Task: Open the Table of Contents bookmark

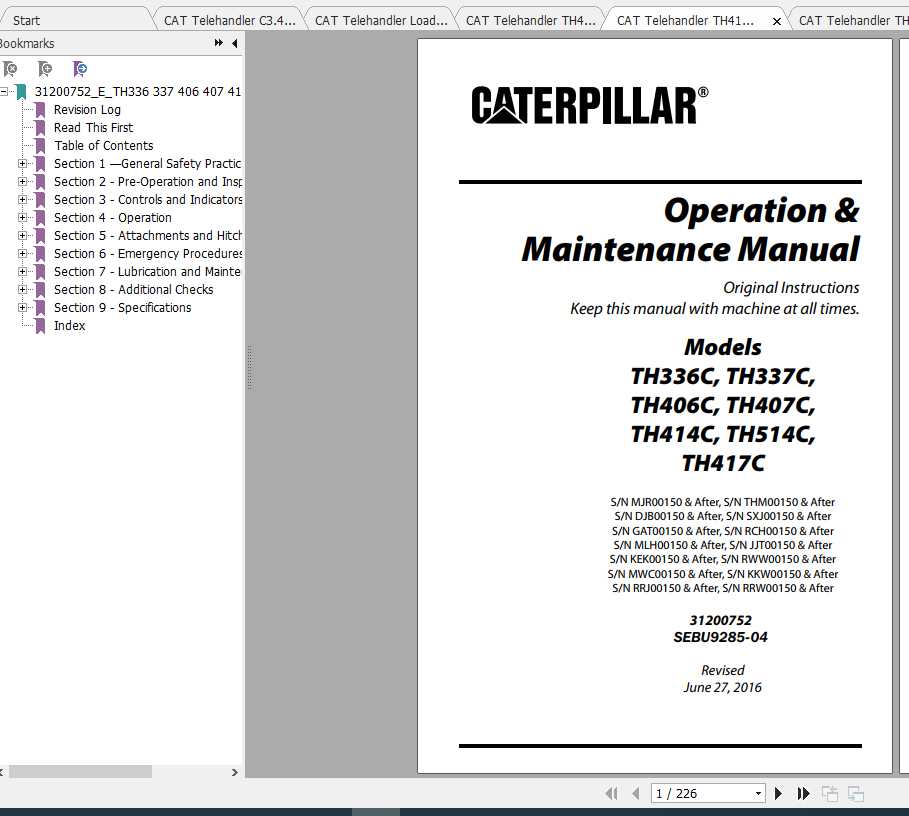Action: [103, 145]
